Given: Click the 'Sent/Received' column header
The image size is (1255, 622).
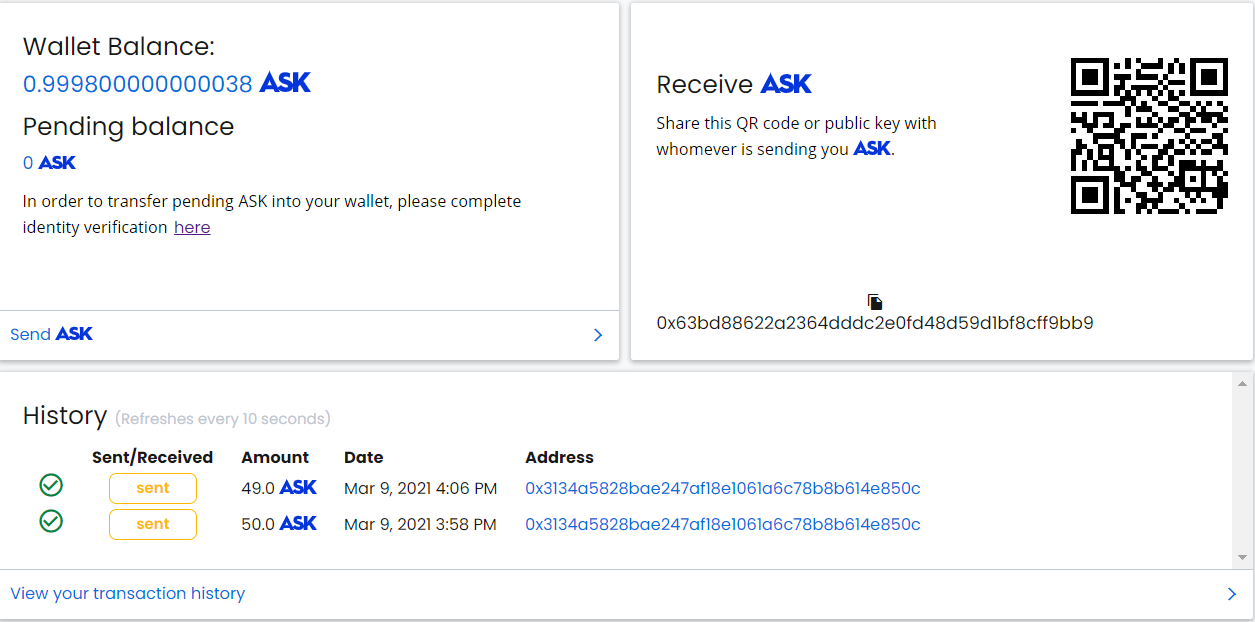Looking at the screenshot, I should click(x=152, y=457).
